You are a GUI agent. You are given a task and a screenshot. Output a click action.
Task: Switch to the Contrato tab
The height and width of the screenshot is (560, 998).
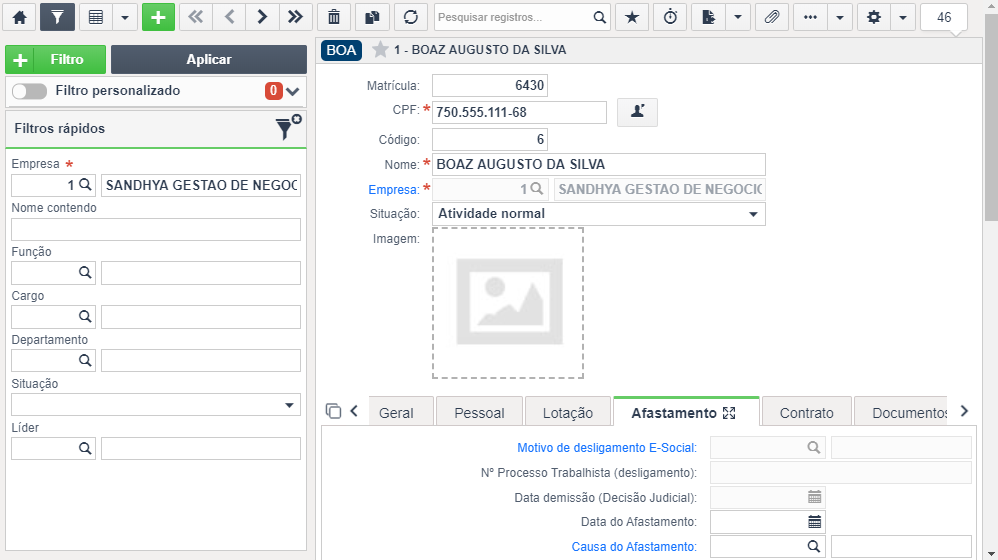click(806, 413)
